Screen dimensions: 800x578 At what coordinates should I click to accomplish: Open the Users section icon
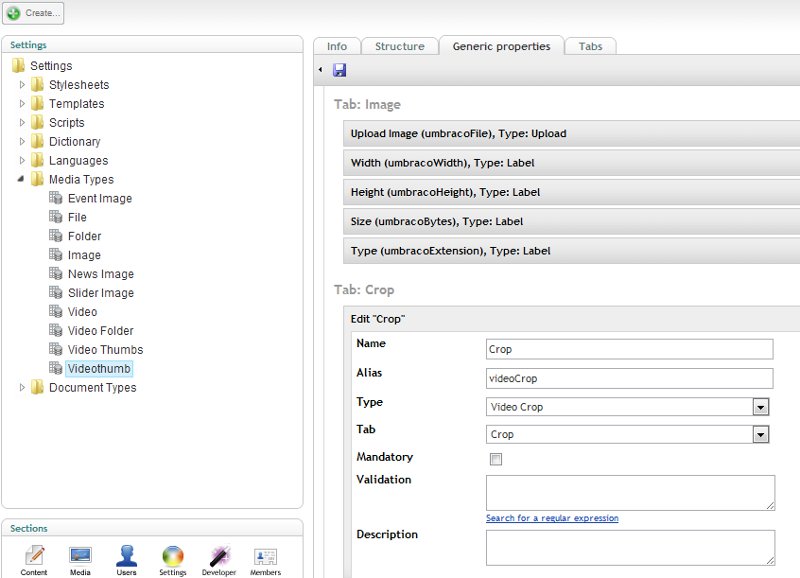point(126,557)
